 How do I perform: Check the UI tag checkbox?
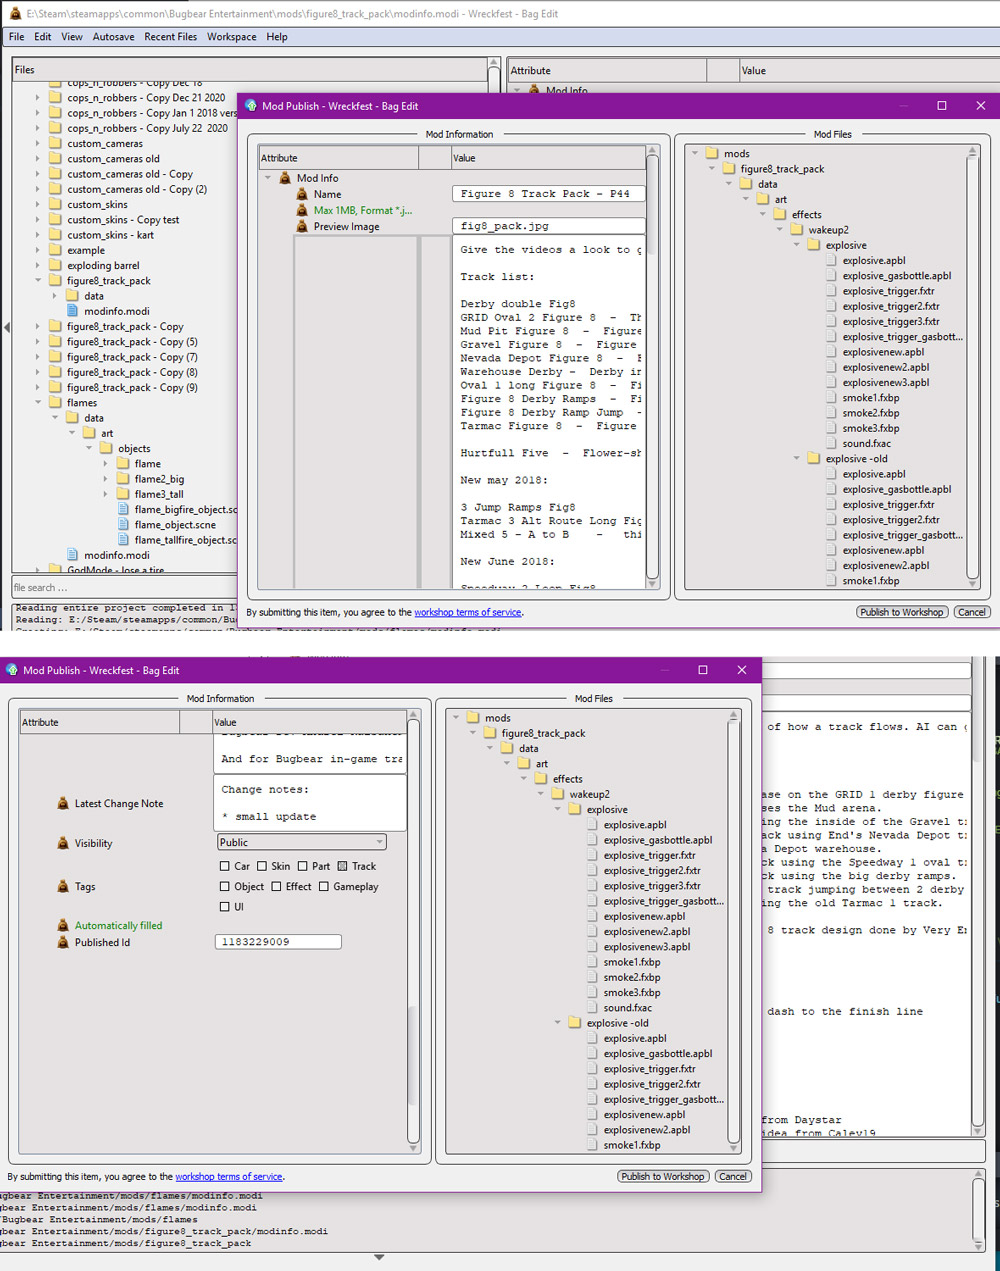pyautogui.click(x=225, y=907)
